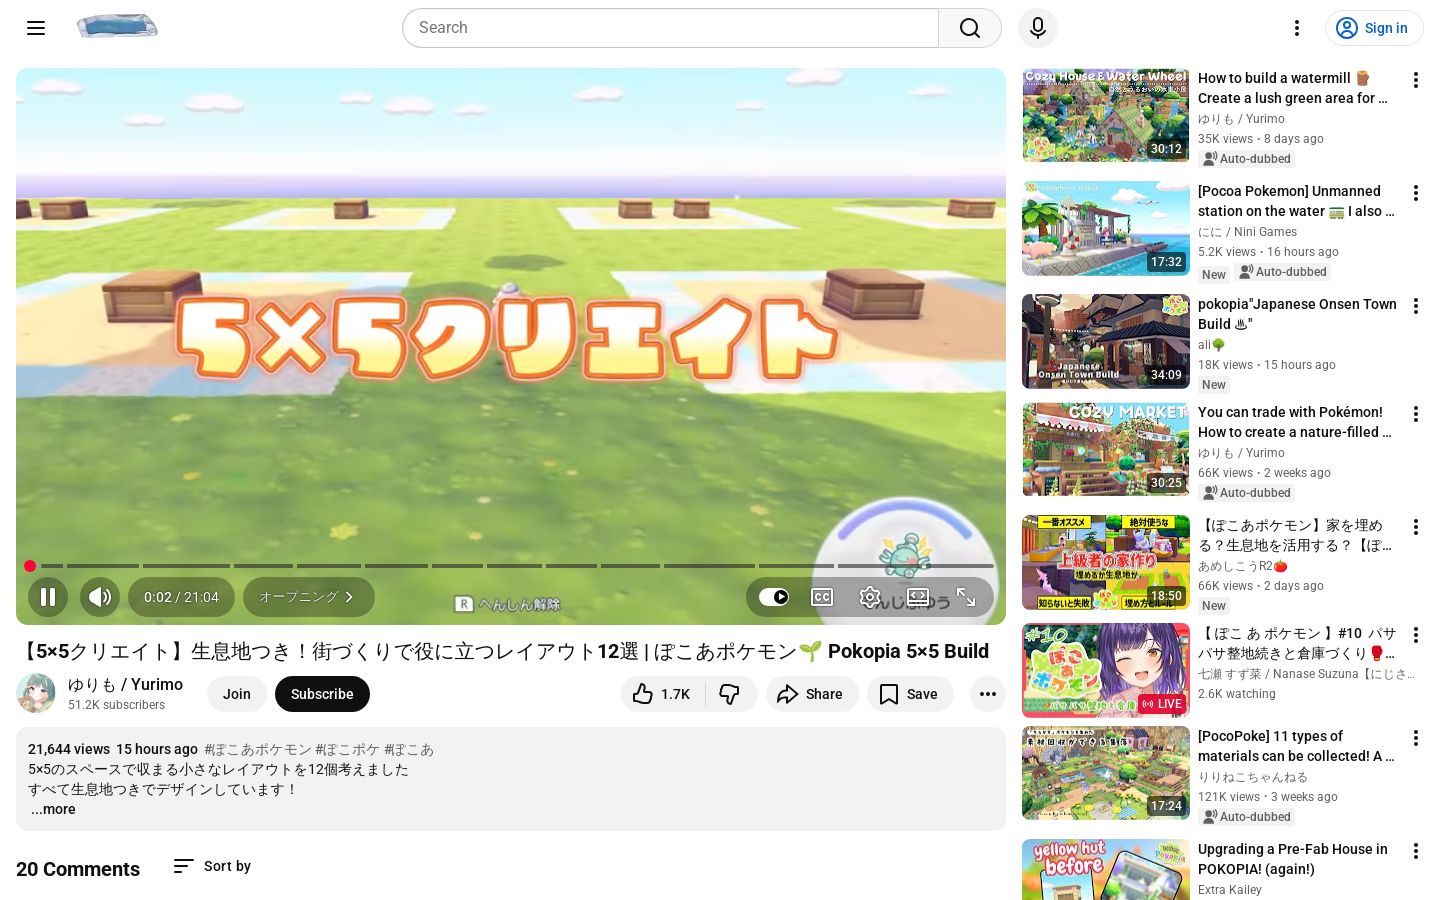
Task: Open the watermill build video thumbnail
Action: tap(1106, 115)
